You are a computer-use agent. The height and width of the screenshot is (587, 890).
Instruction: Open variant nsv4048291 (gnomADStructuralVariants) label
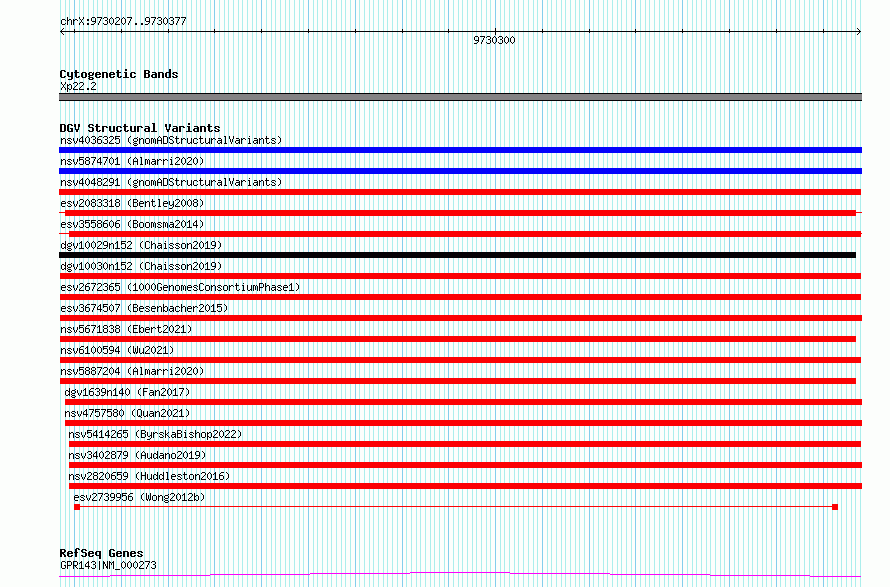click(x=171, y=182)
